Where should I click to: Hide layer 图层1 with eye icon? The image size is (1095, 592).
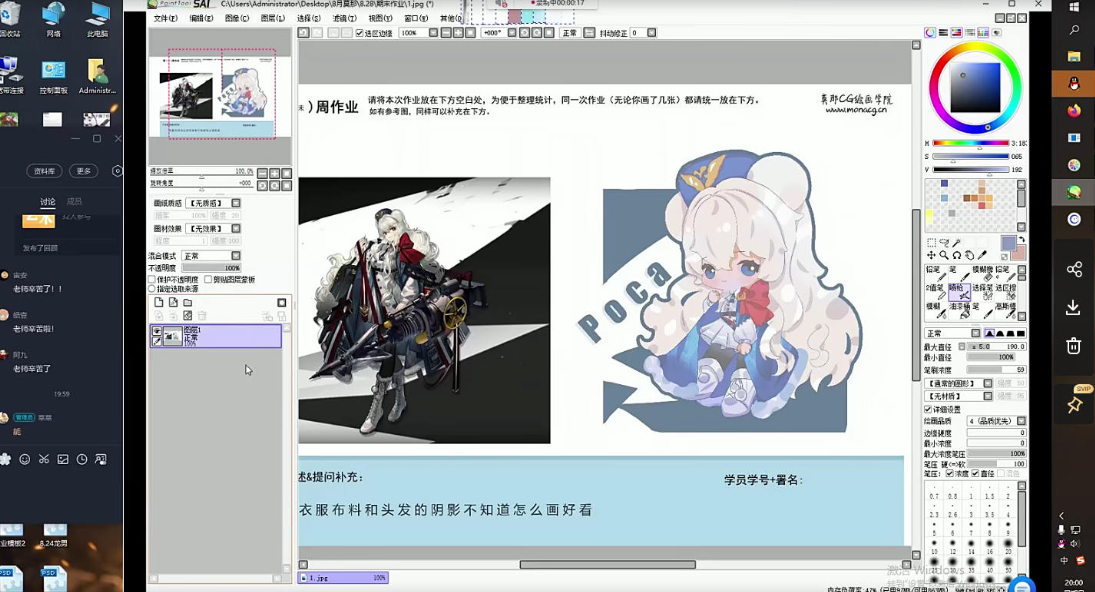(157, 331)
